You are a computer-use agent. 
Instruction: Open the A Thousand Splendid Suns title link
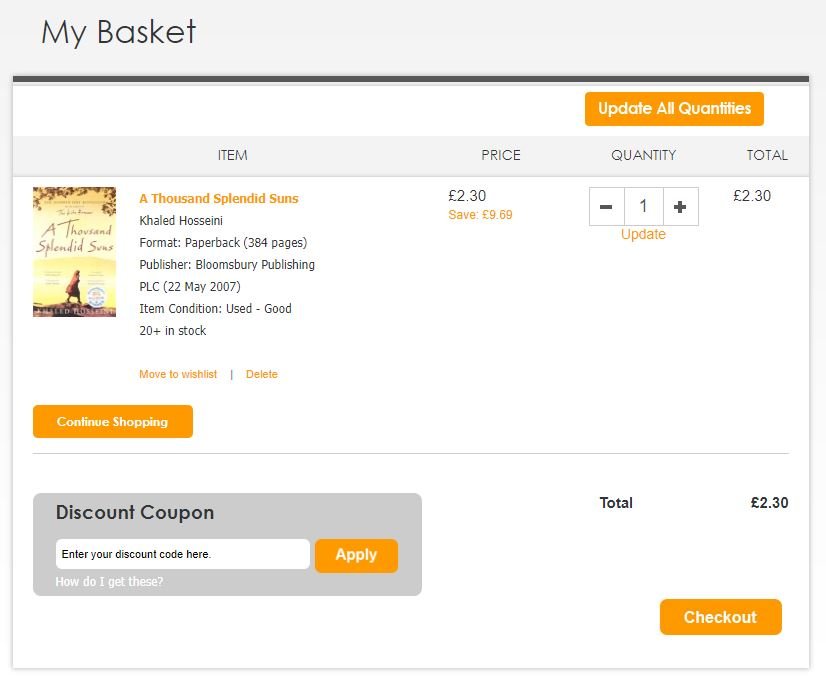pyautogui.click(x=218, y=198)
